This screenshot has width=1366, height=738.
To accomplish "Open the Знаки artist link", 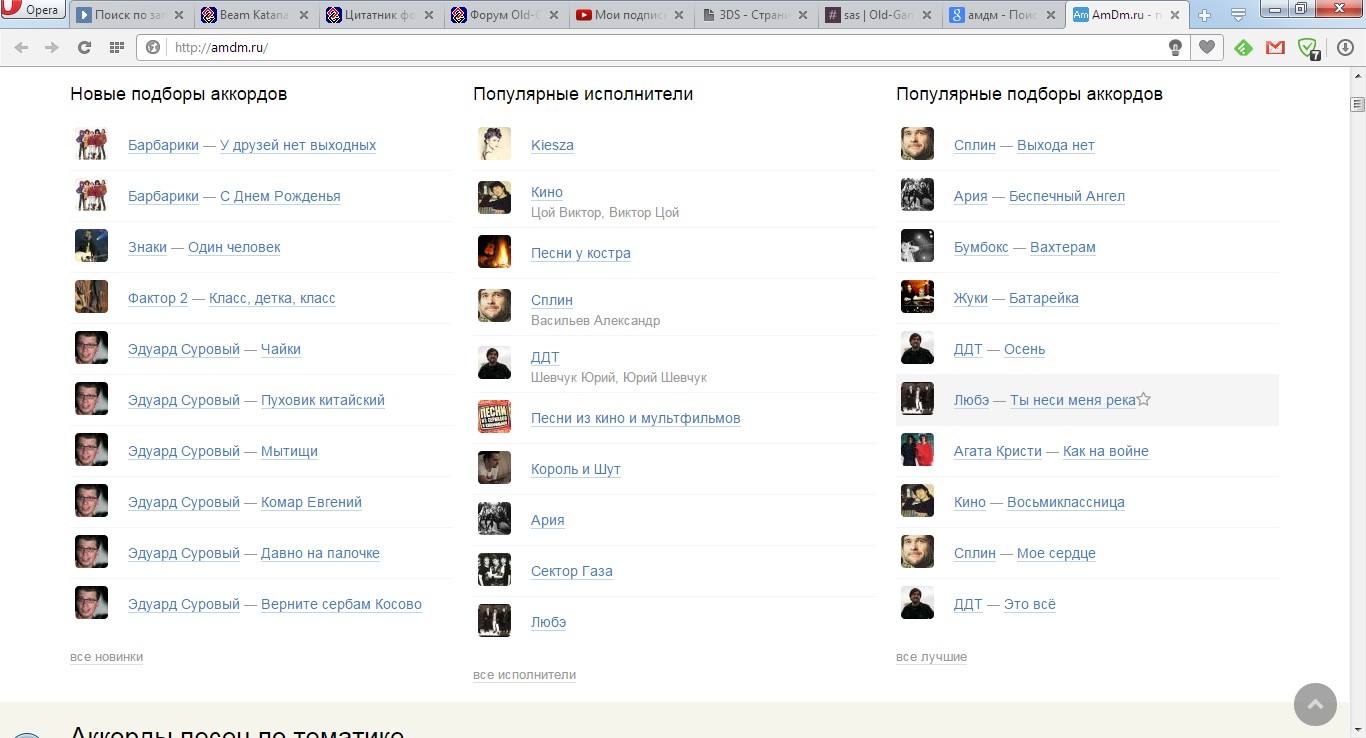I will [147, 247].
